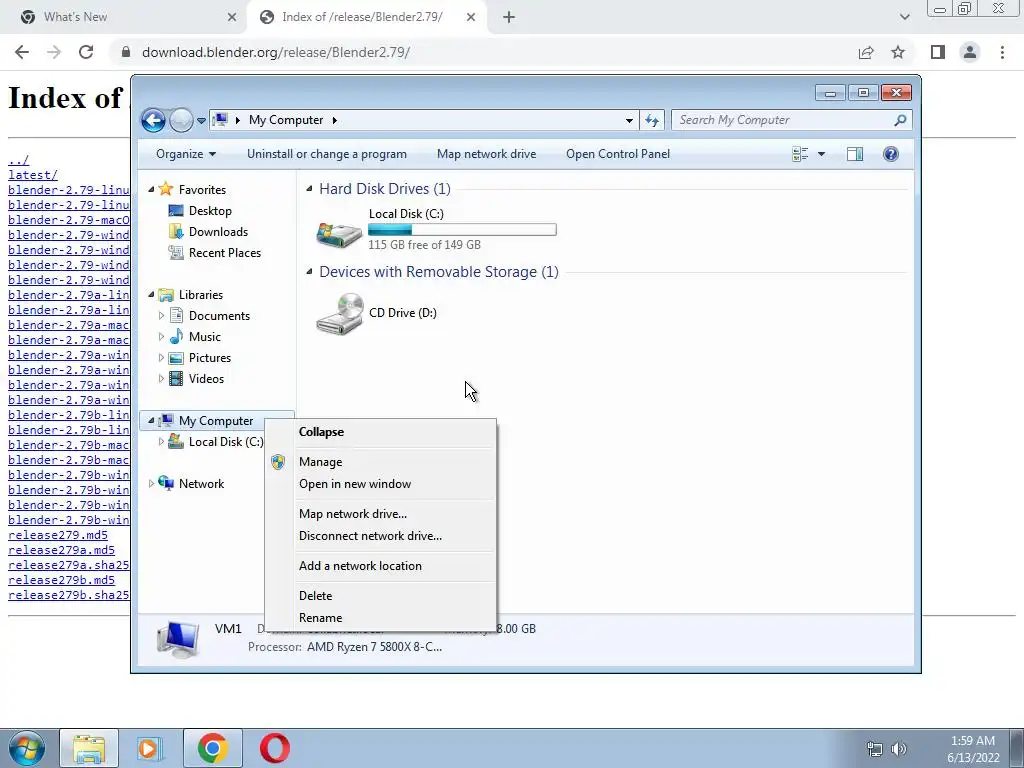Expand the Music library
Viewport: 1024px width, 768px height.
tap(161, 336)
